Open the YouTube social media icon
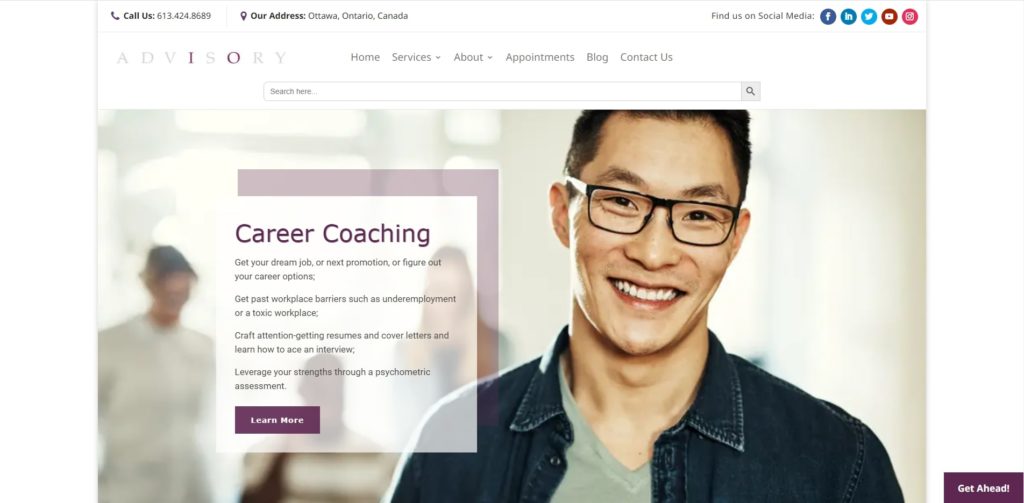 coord(889,16)
